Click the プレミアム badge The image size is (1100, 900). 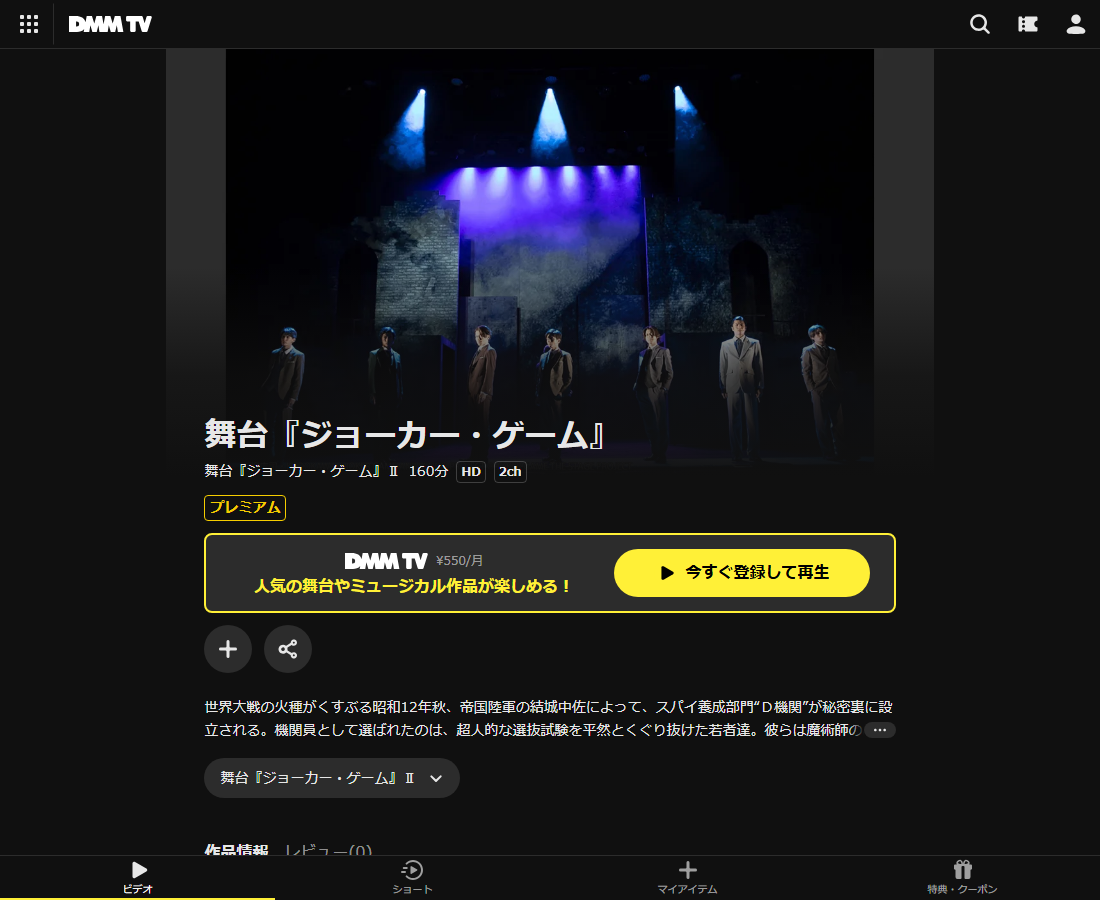pyautogui.click(x=245, y=508)
